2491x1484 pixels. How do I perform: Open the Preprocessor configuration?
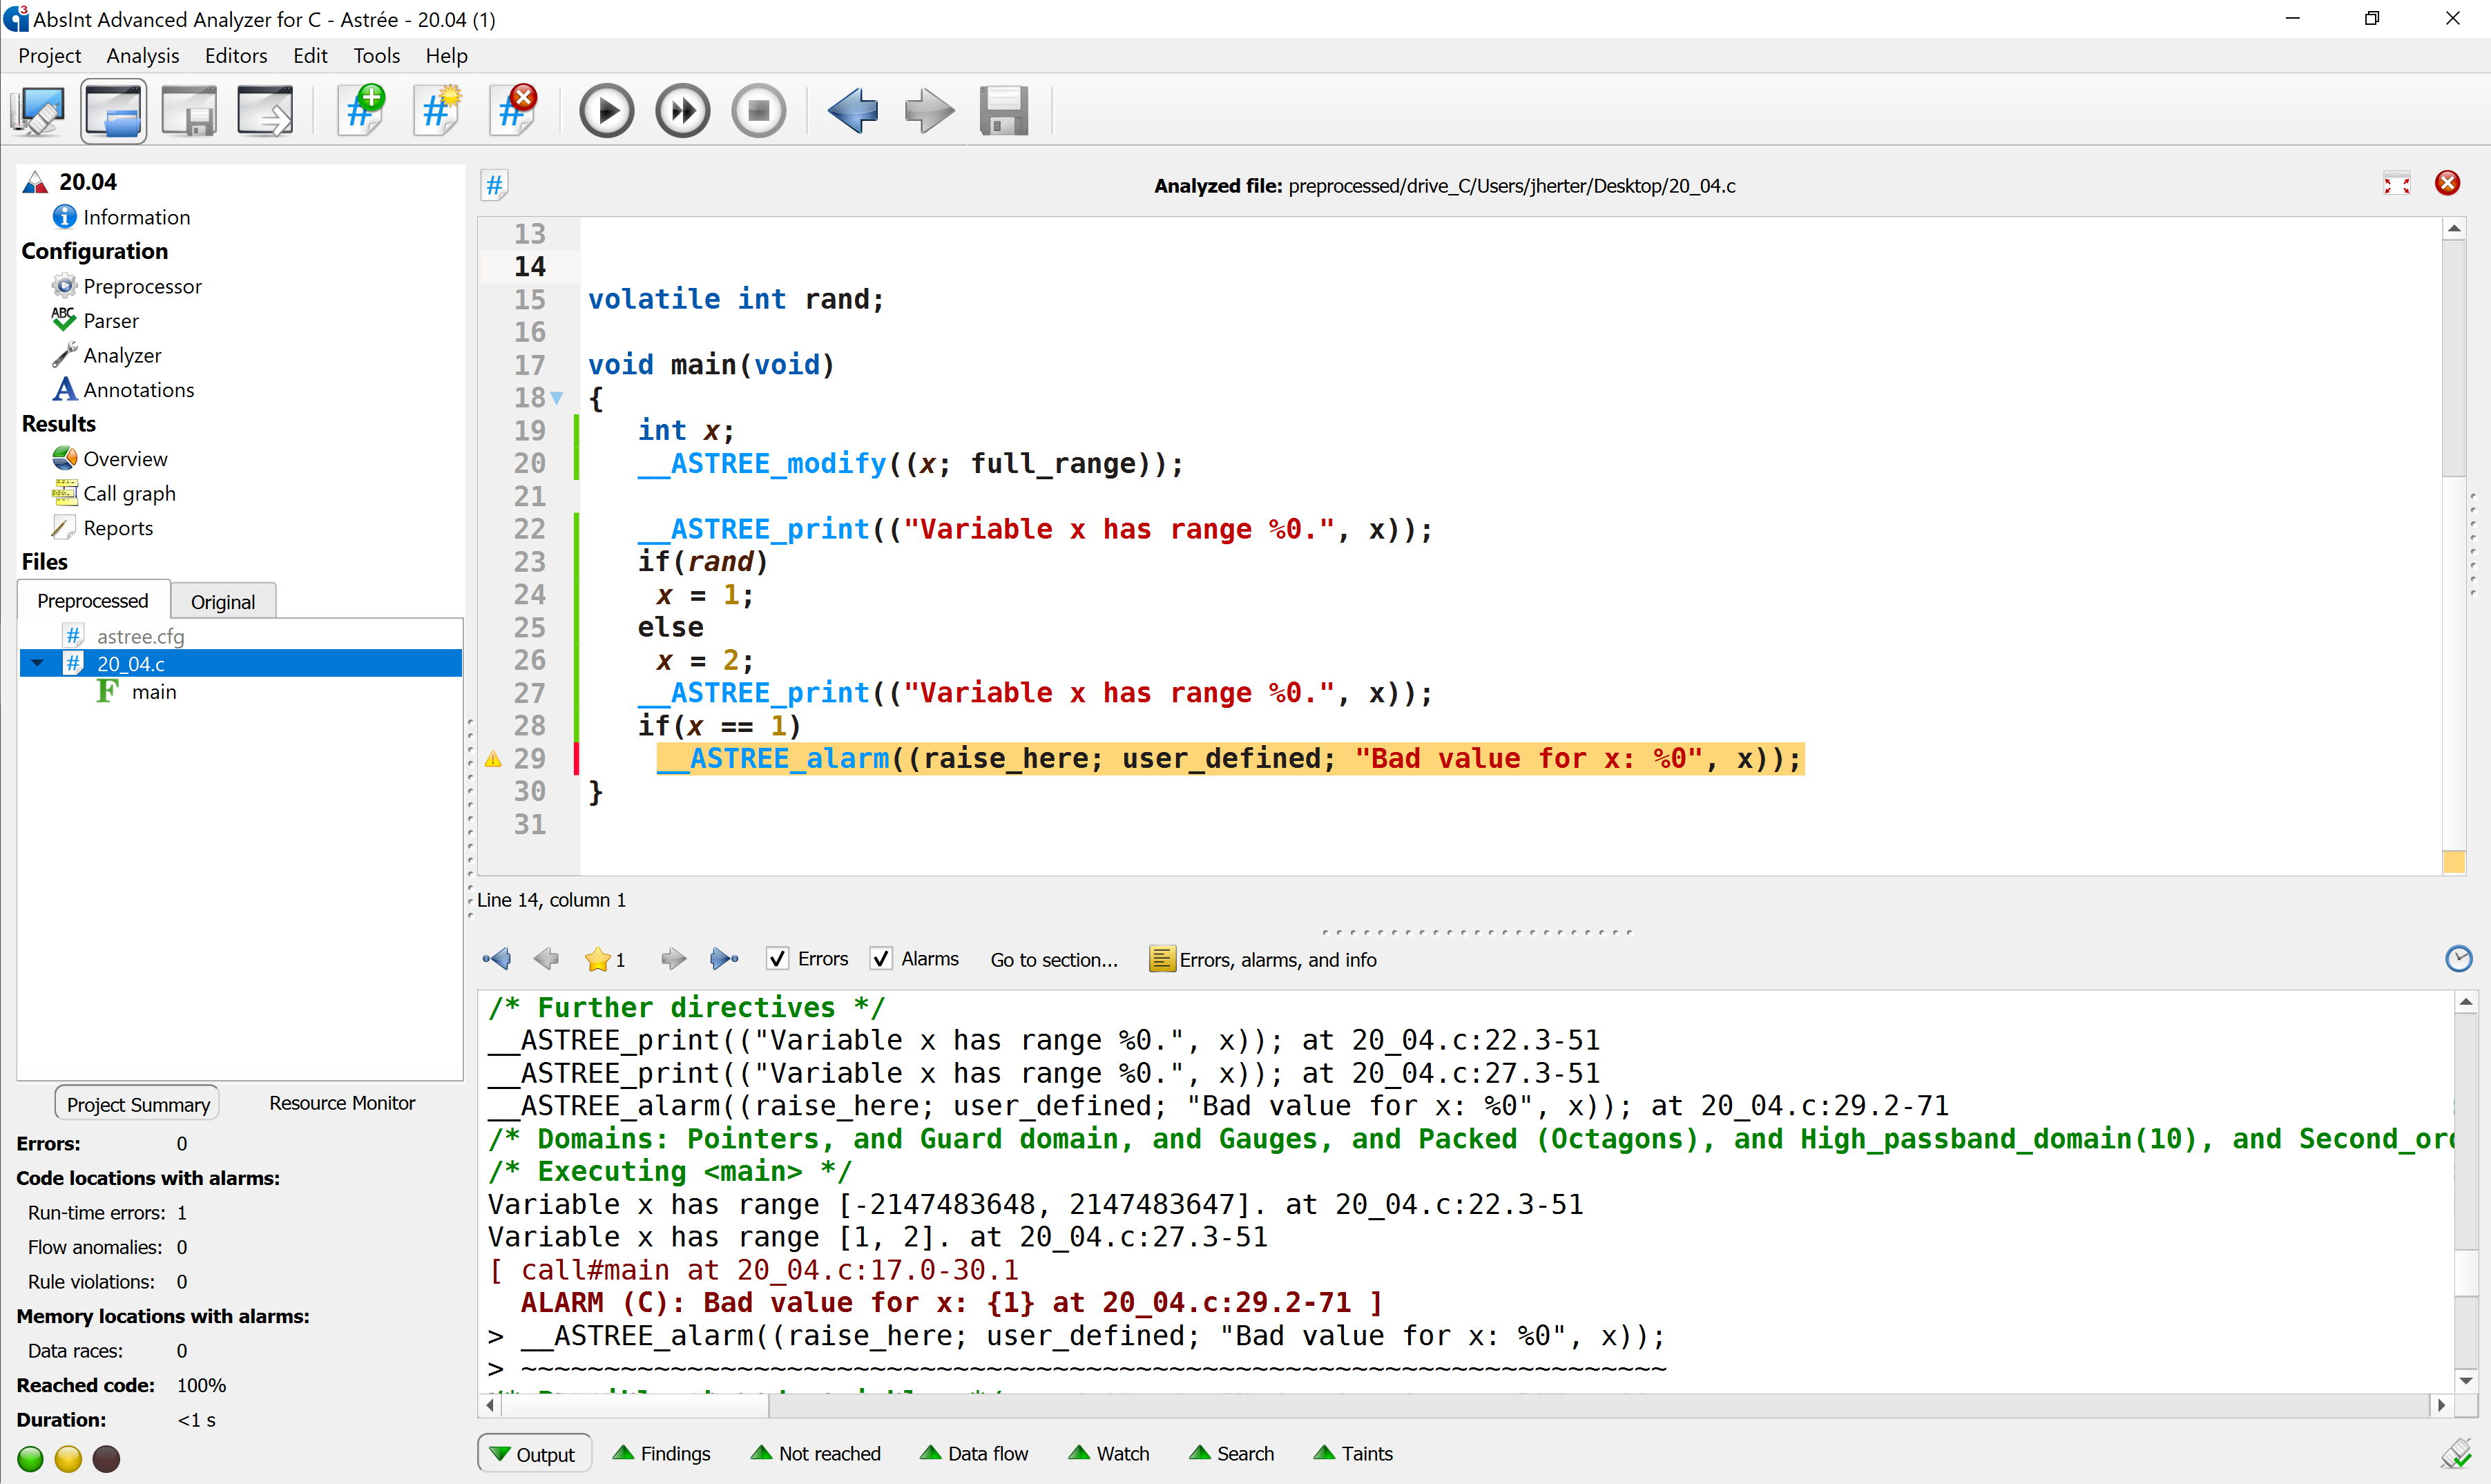click(126, 286)
